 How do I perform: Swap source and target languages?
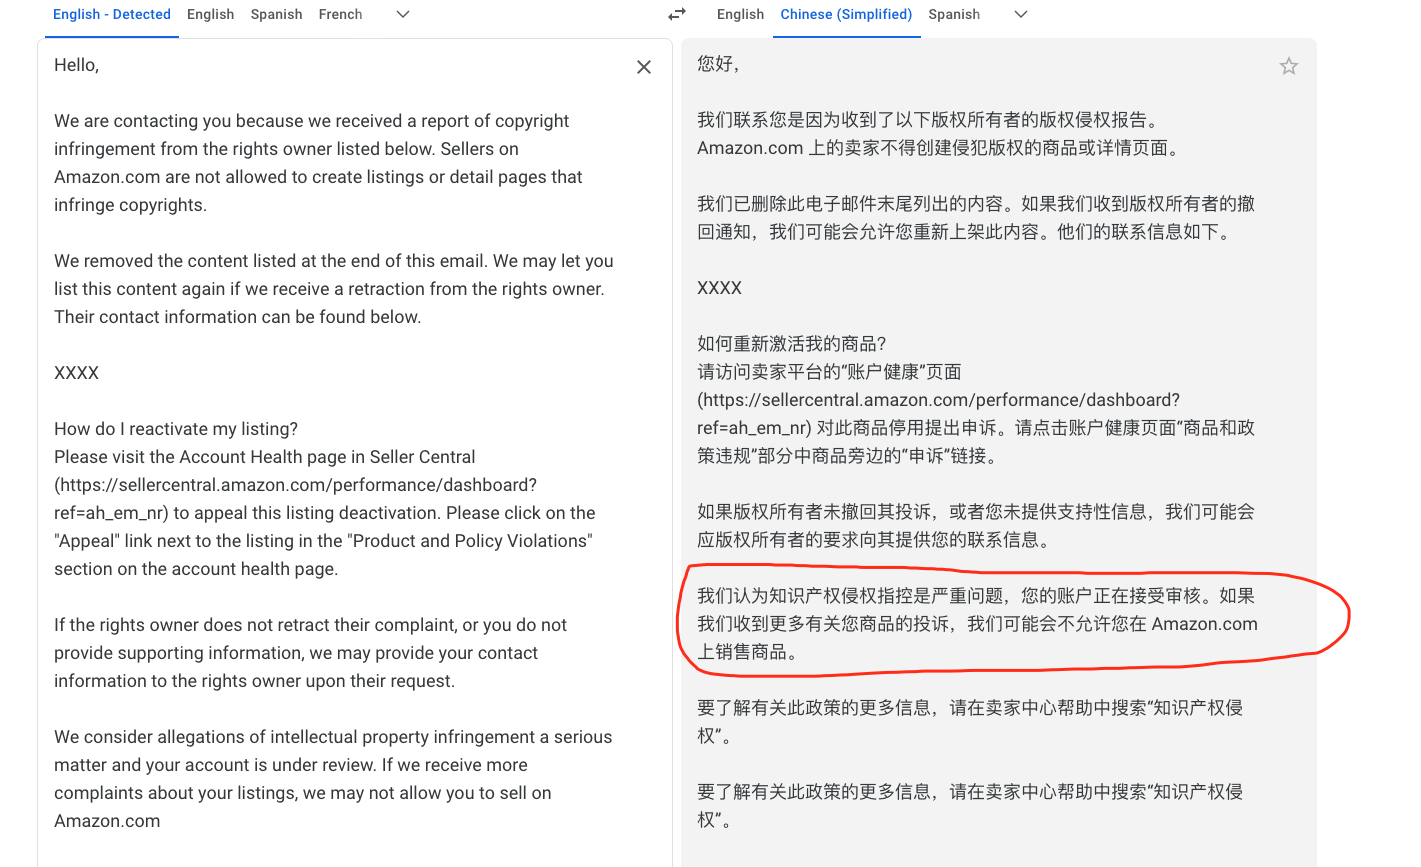click(x=677, y=14)
